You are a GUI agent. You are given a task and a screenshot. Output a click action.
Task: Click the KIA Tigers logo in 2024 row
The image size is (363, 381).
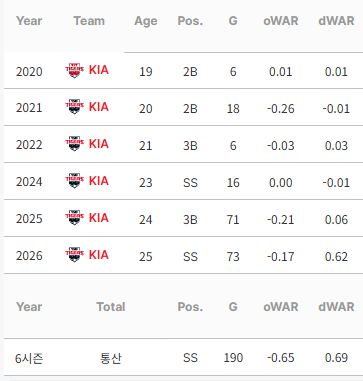click(x=74, y=181)
